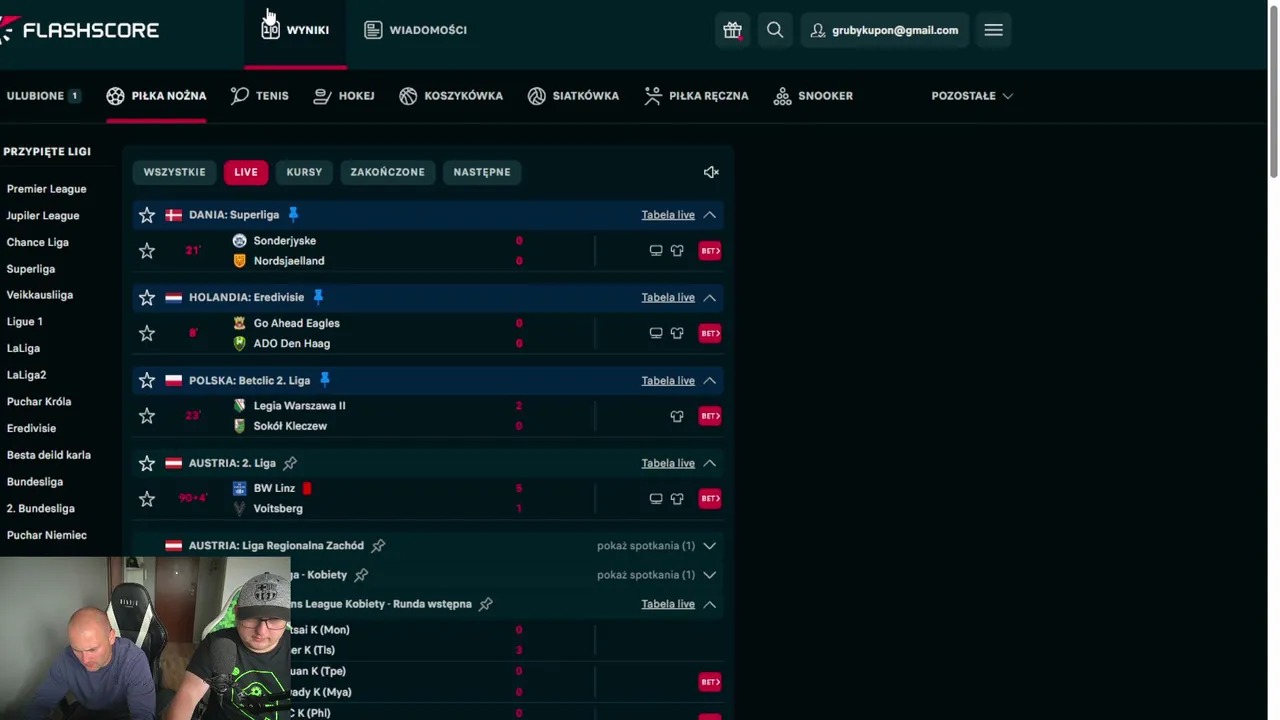1280x720 pixels.
Task: Open TV broadcast icon for BW Linz match
Action: click(656, 498)
